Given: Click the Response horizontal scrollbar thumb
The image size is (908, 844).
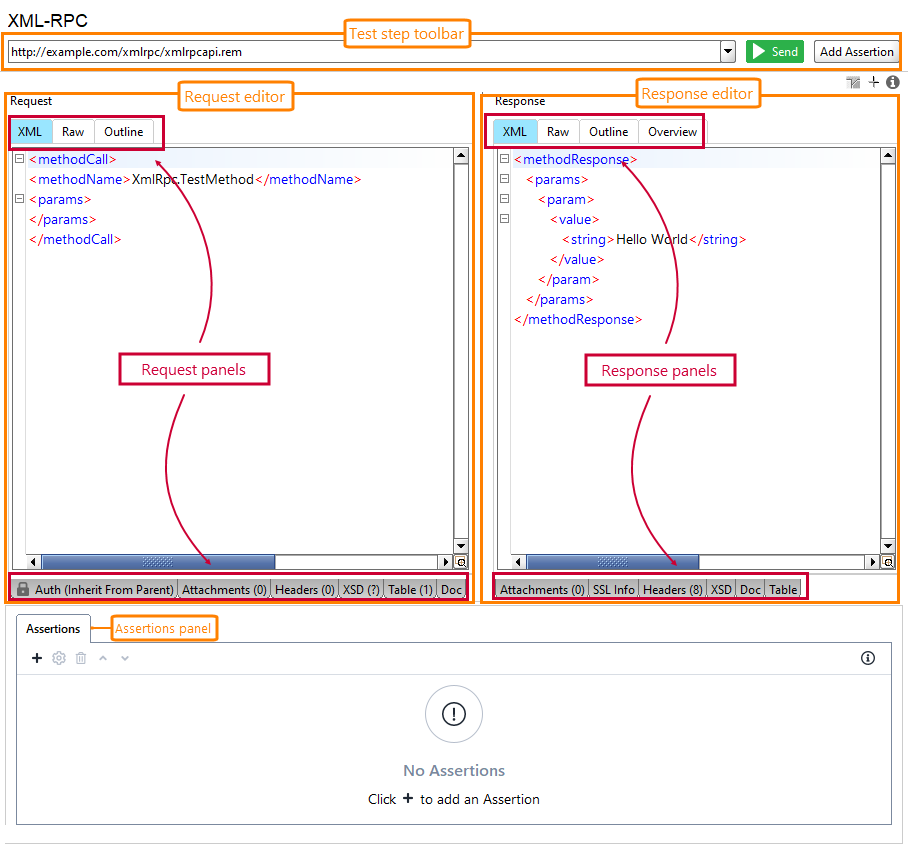Looking at the screenshot, I should pos(613,561).
